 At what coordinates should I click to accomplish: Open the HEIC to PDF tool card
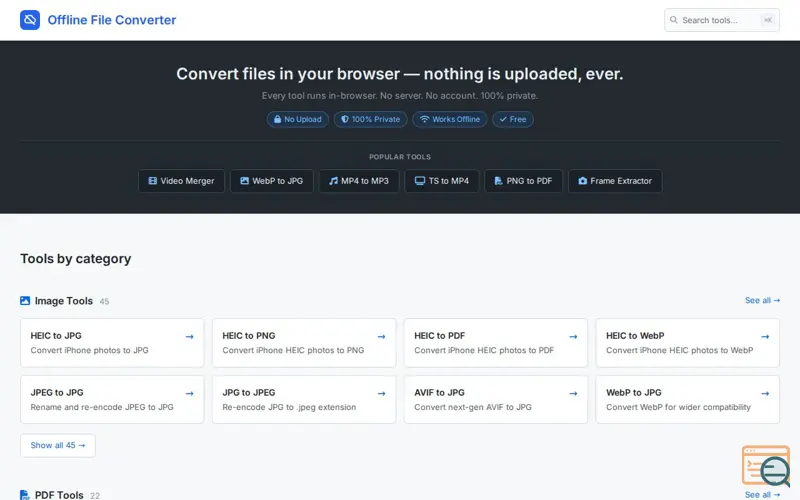click(x=496, y=343)
